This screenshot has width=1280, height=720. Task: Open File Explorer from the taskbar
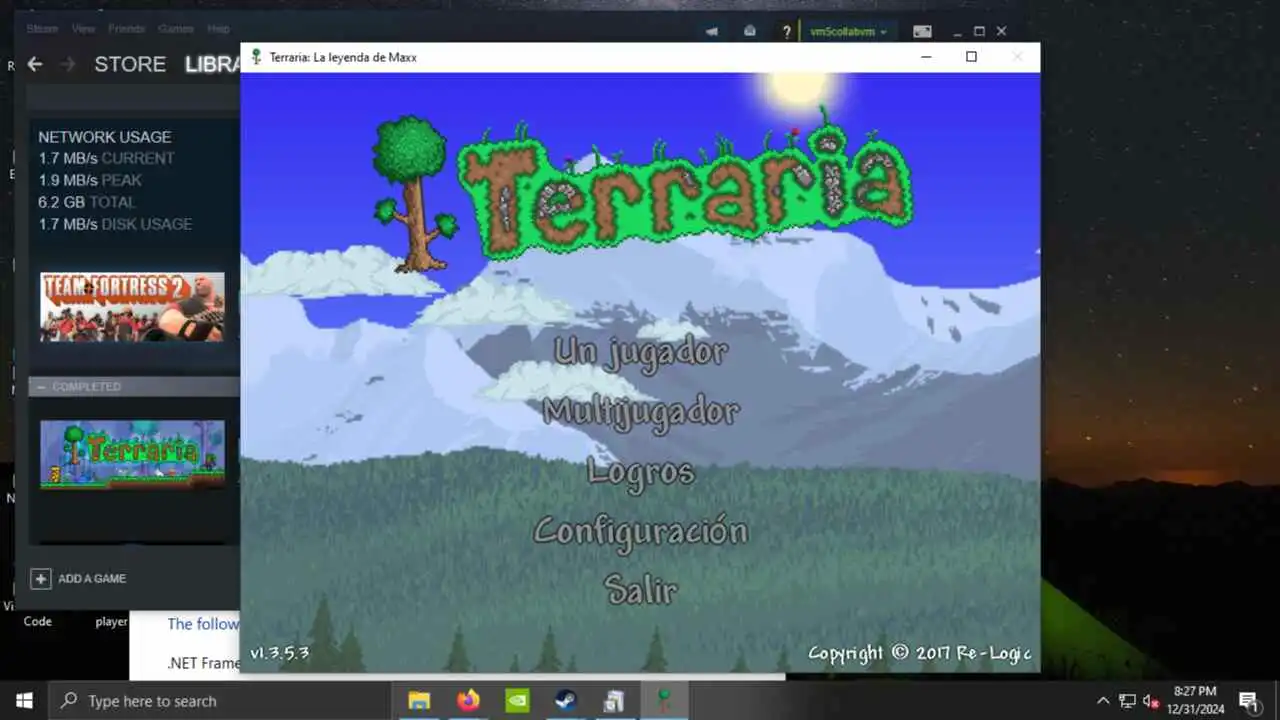pyautogui.click(x=419, y=701)
